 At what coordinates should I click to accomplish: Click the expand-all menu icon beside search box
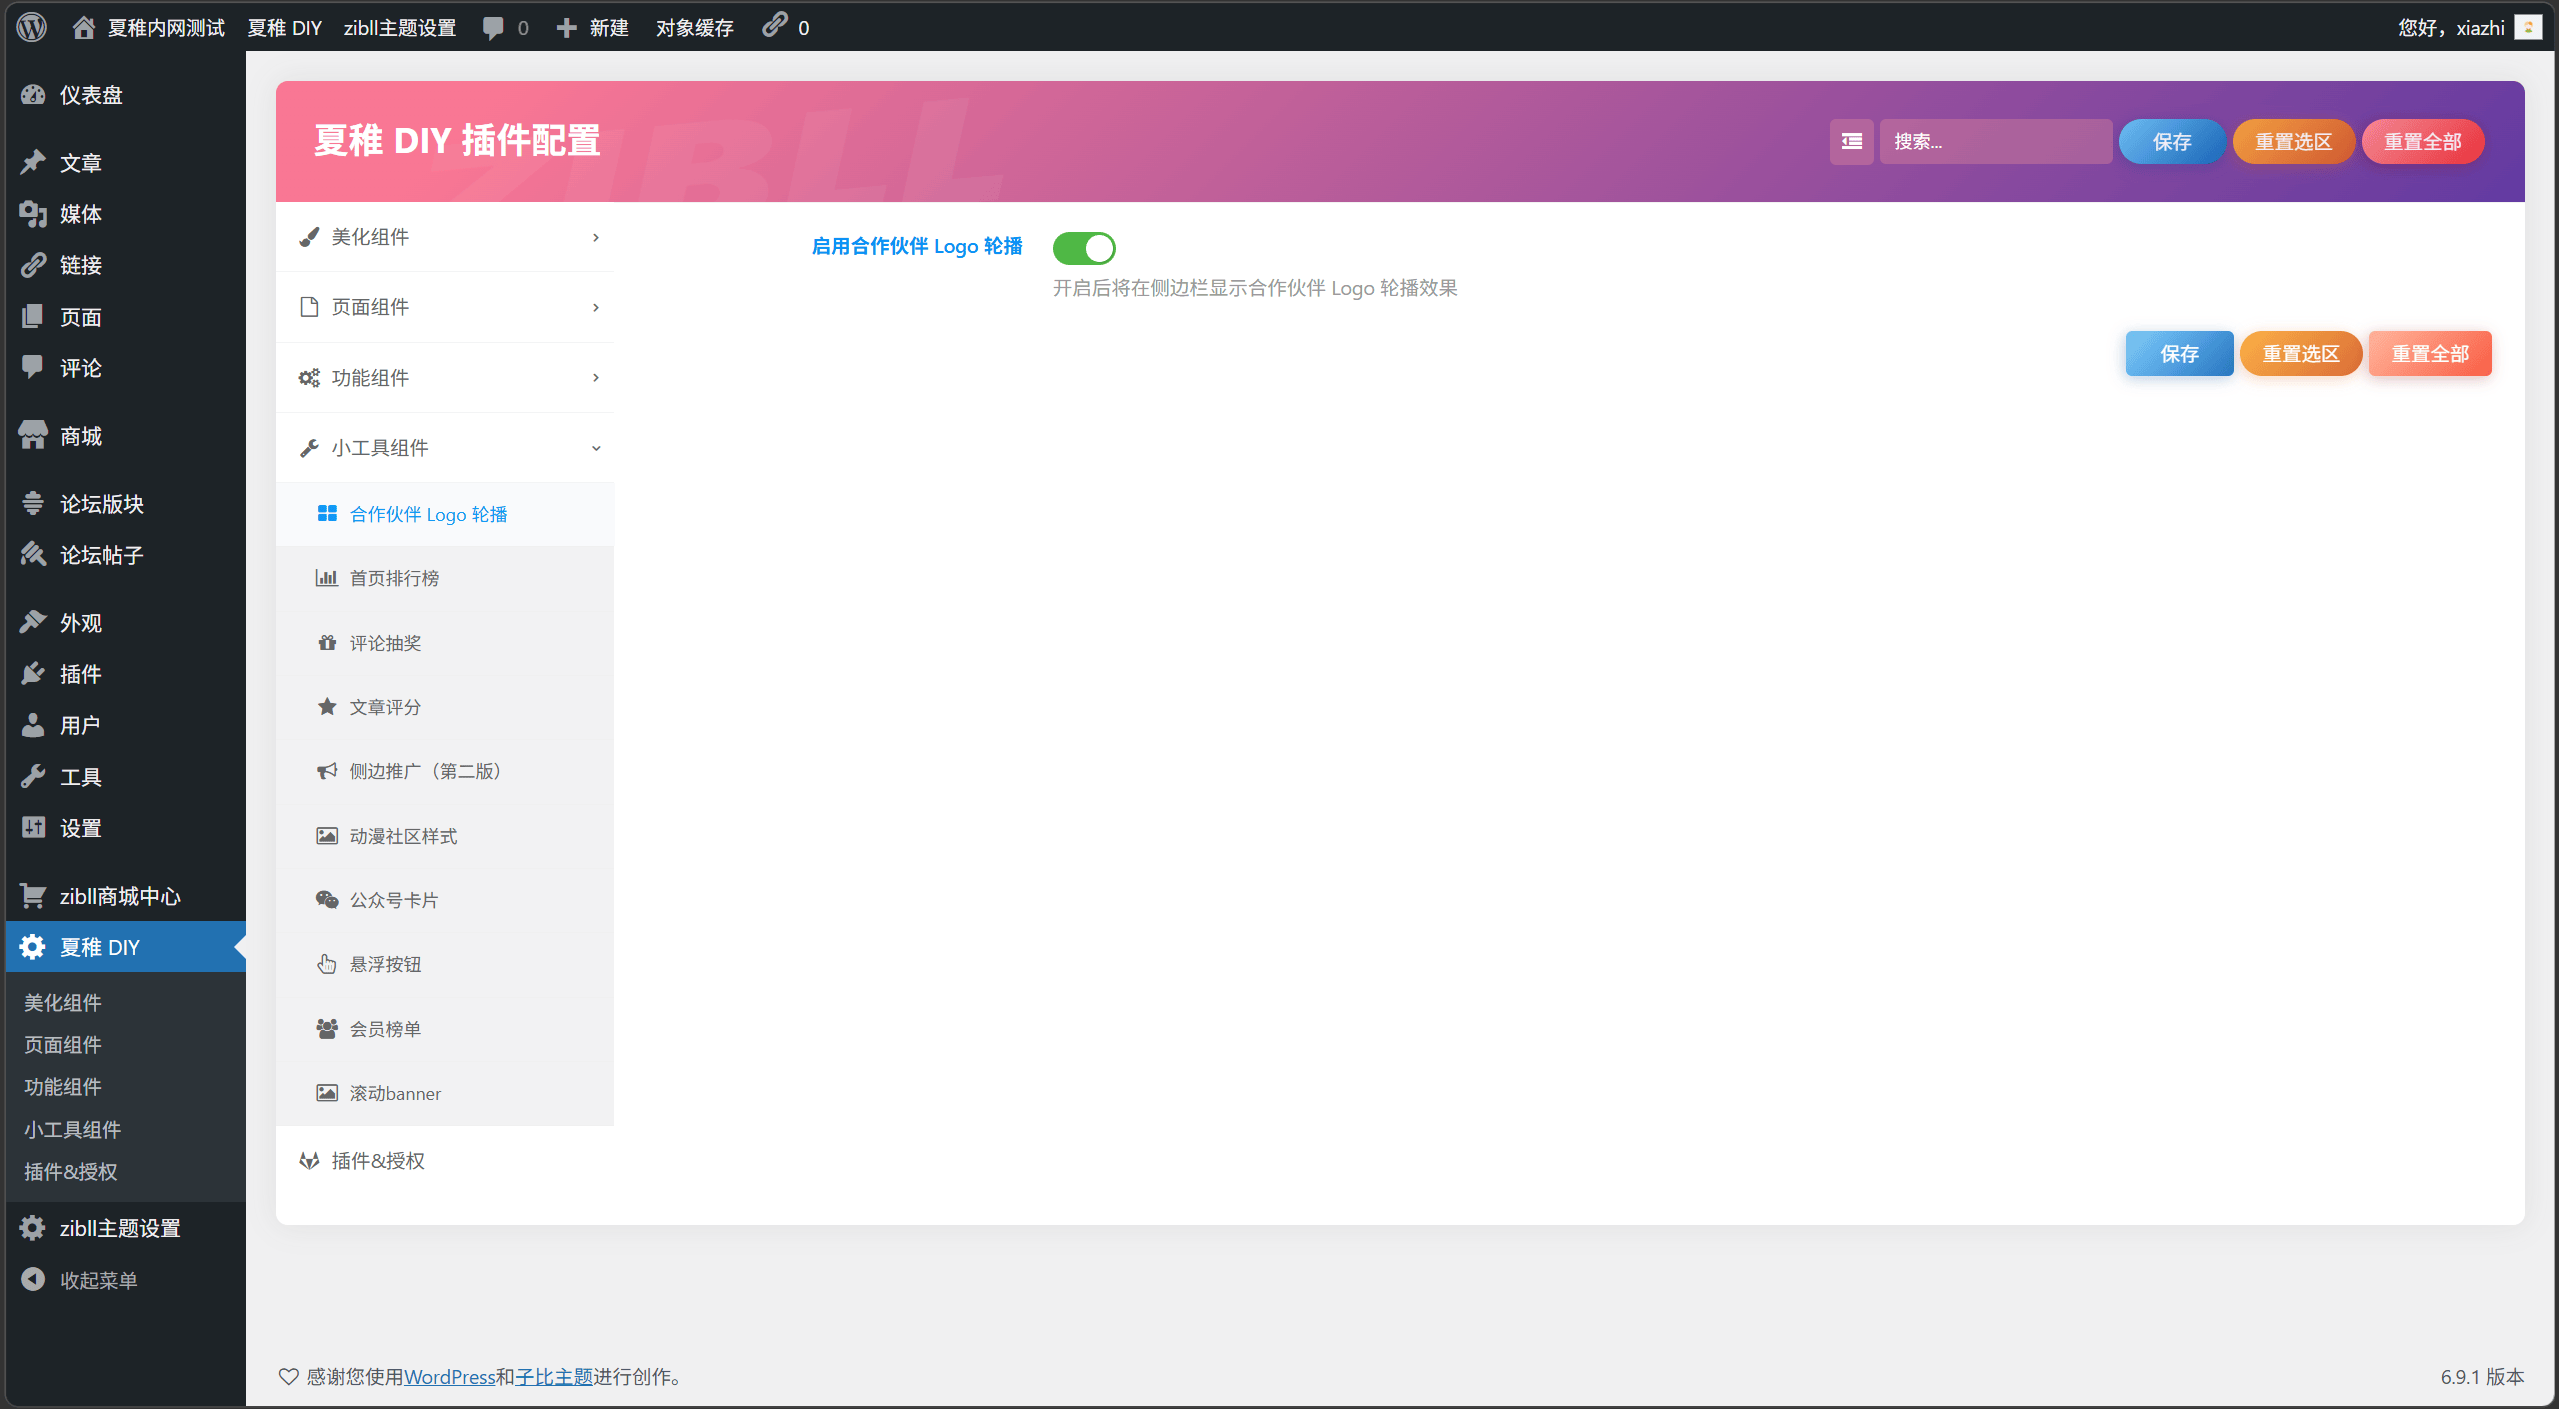[1851, 141]
